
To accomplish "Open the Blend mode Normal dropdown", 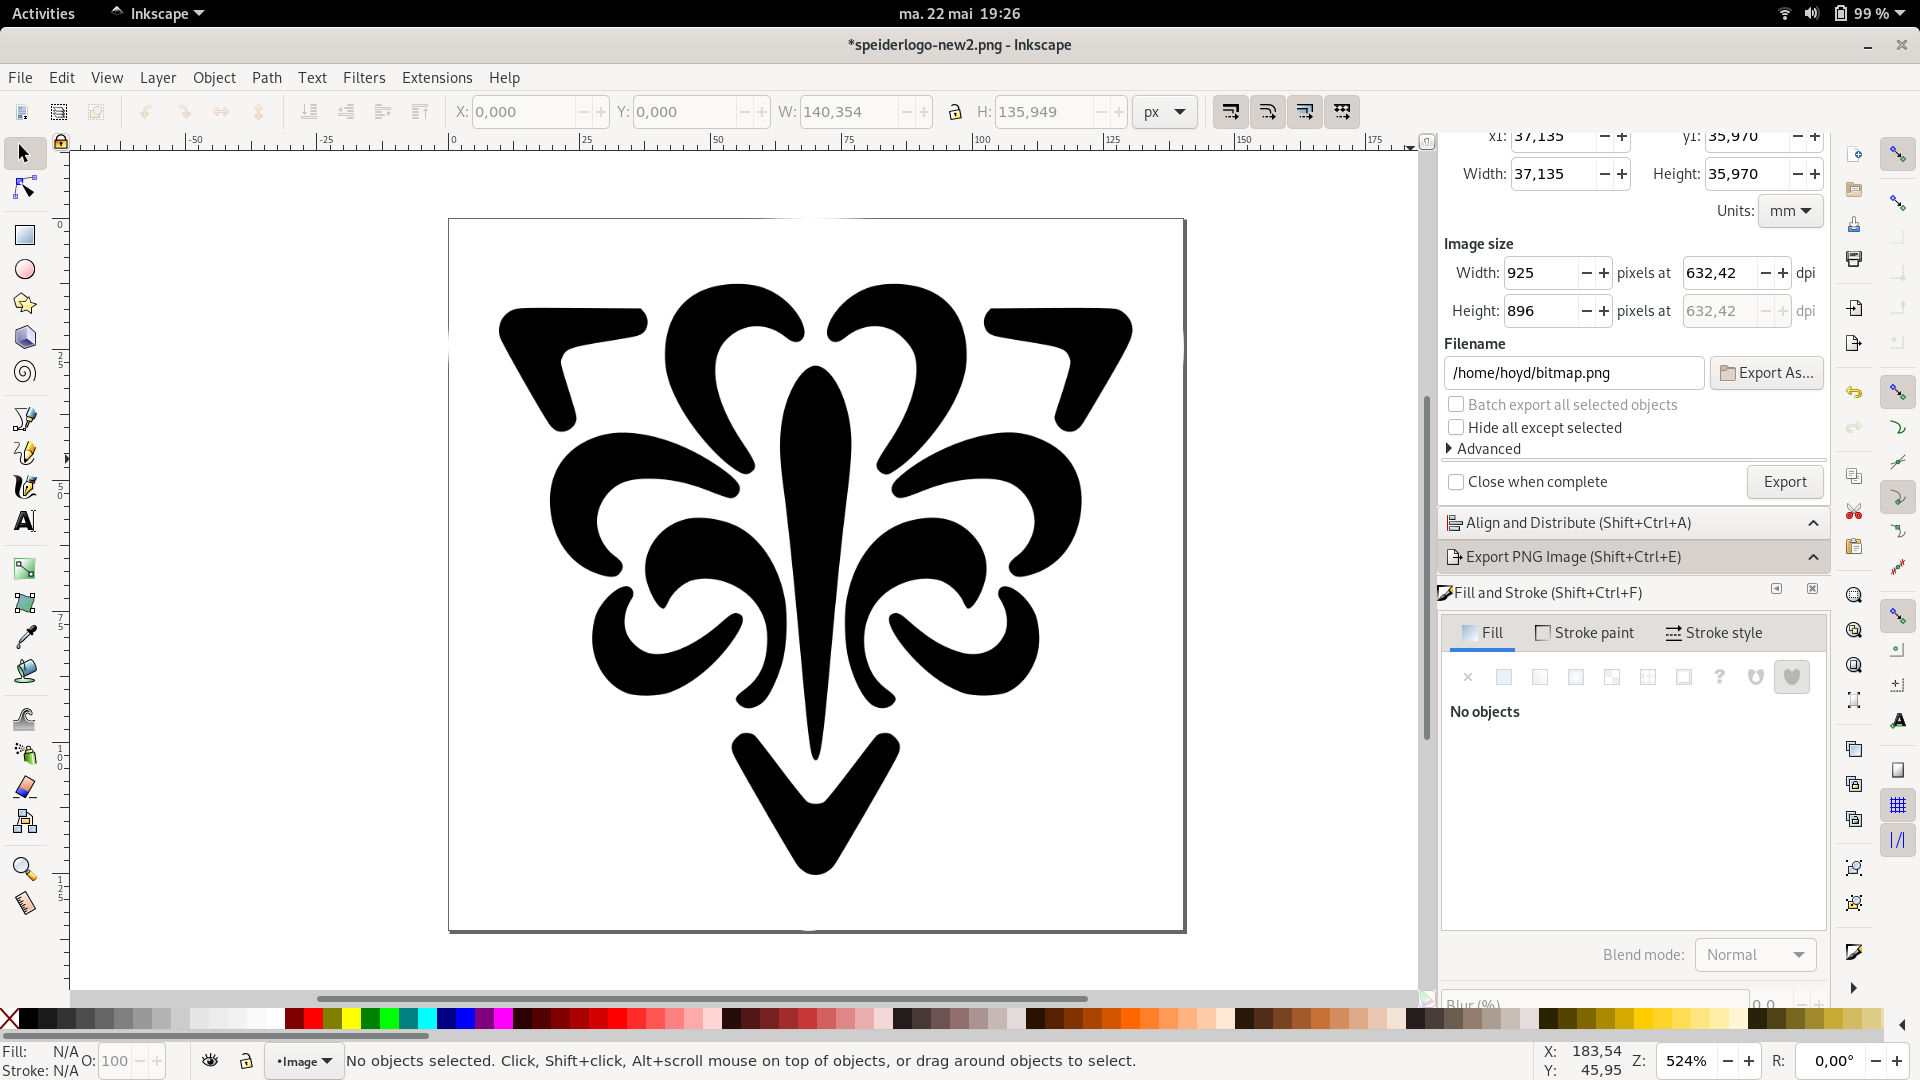I will [x=1755, y=955].
